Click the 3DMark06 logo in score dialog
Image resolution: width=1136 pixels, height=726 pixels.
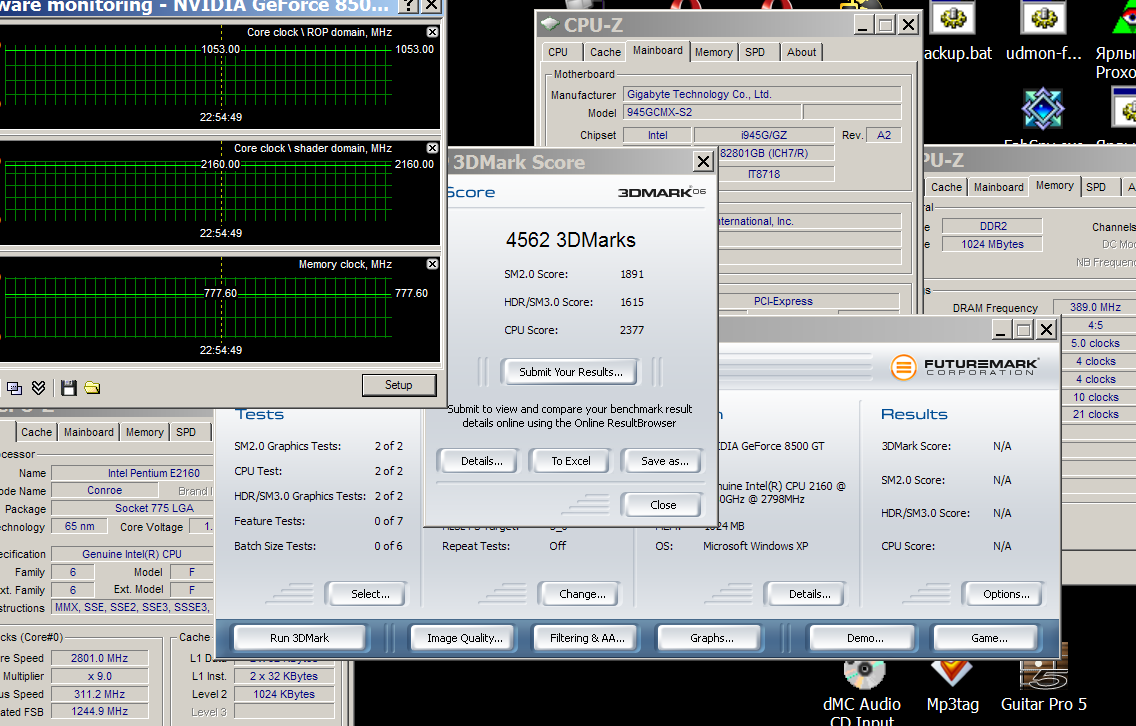tap(661, 192)
